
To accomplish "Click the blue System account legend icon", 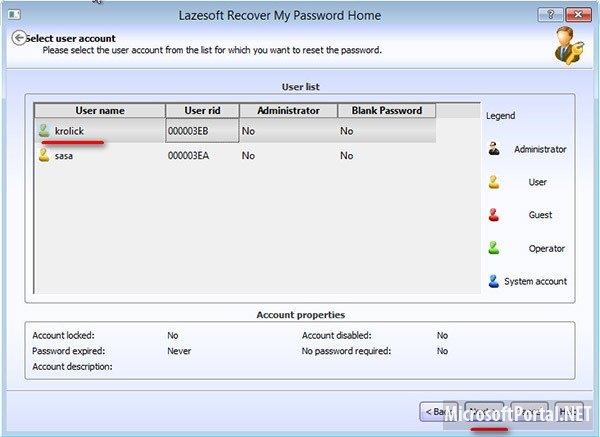I will [x=494, y=281].
